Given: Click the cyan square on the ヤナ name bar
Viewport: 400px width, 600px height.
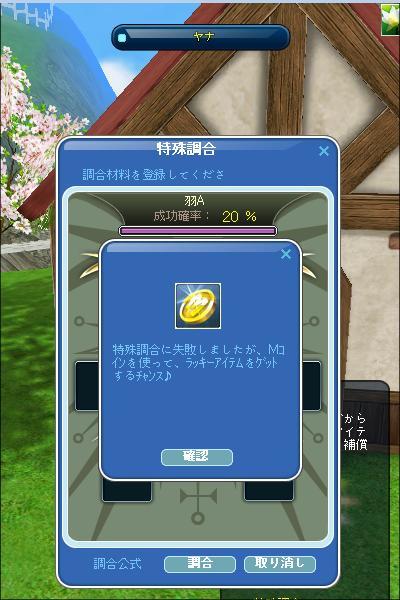Looking at the screenshot, I should tap(122, 38).
